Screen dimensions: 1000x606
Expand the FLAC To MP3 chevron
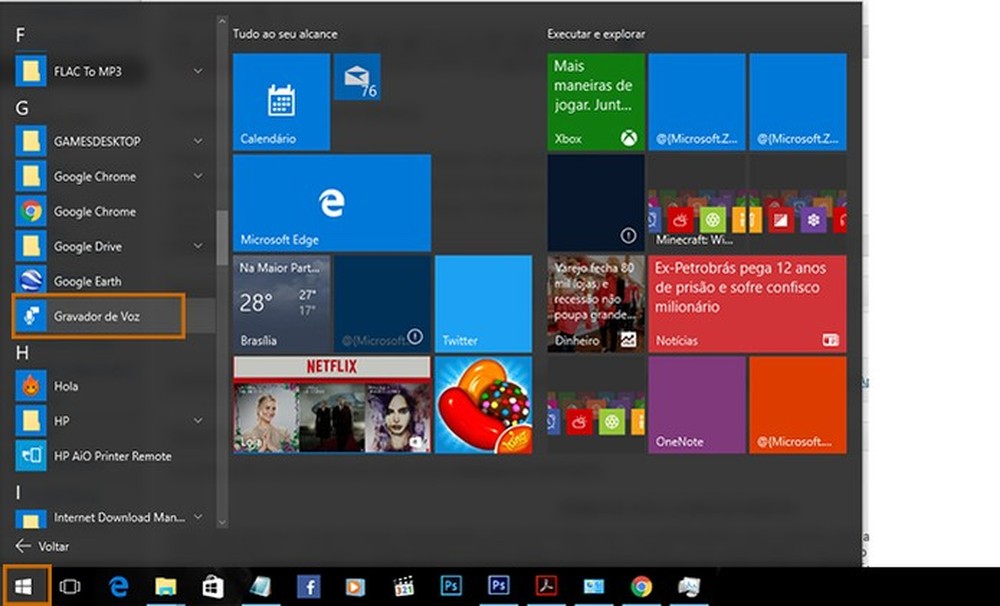(198, 71)
